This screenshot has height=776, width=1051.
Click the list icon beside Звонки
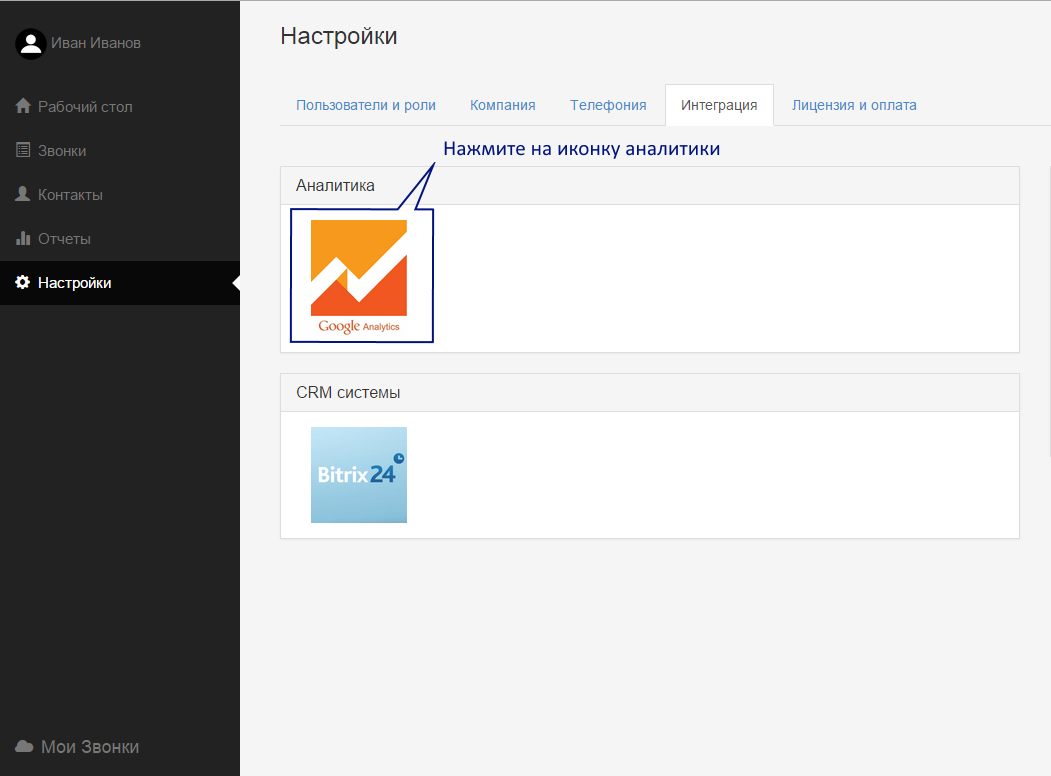(23, 150)
